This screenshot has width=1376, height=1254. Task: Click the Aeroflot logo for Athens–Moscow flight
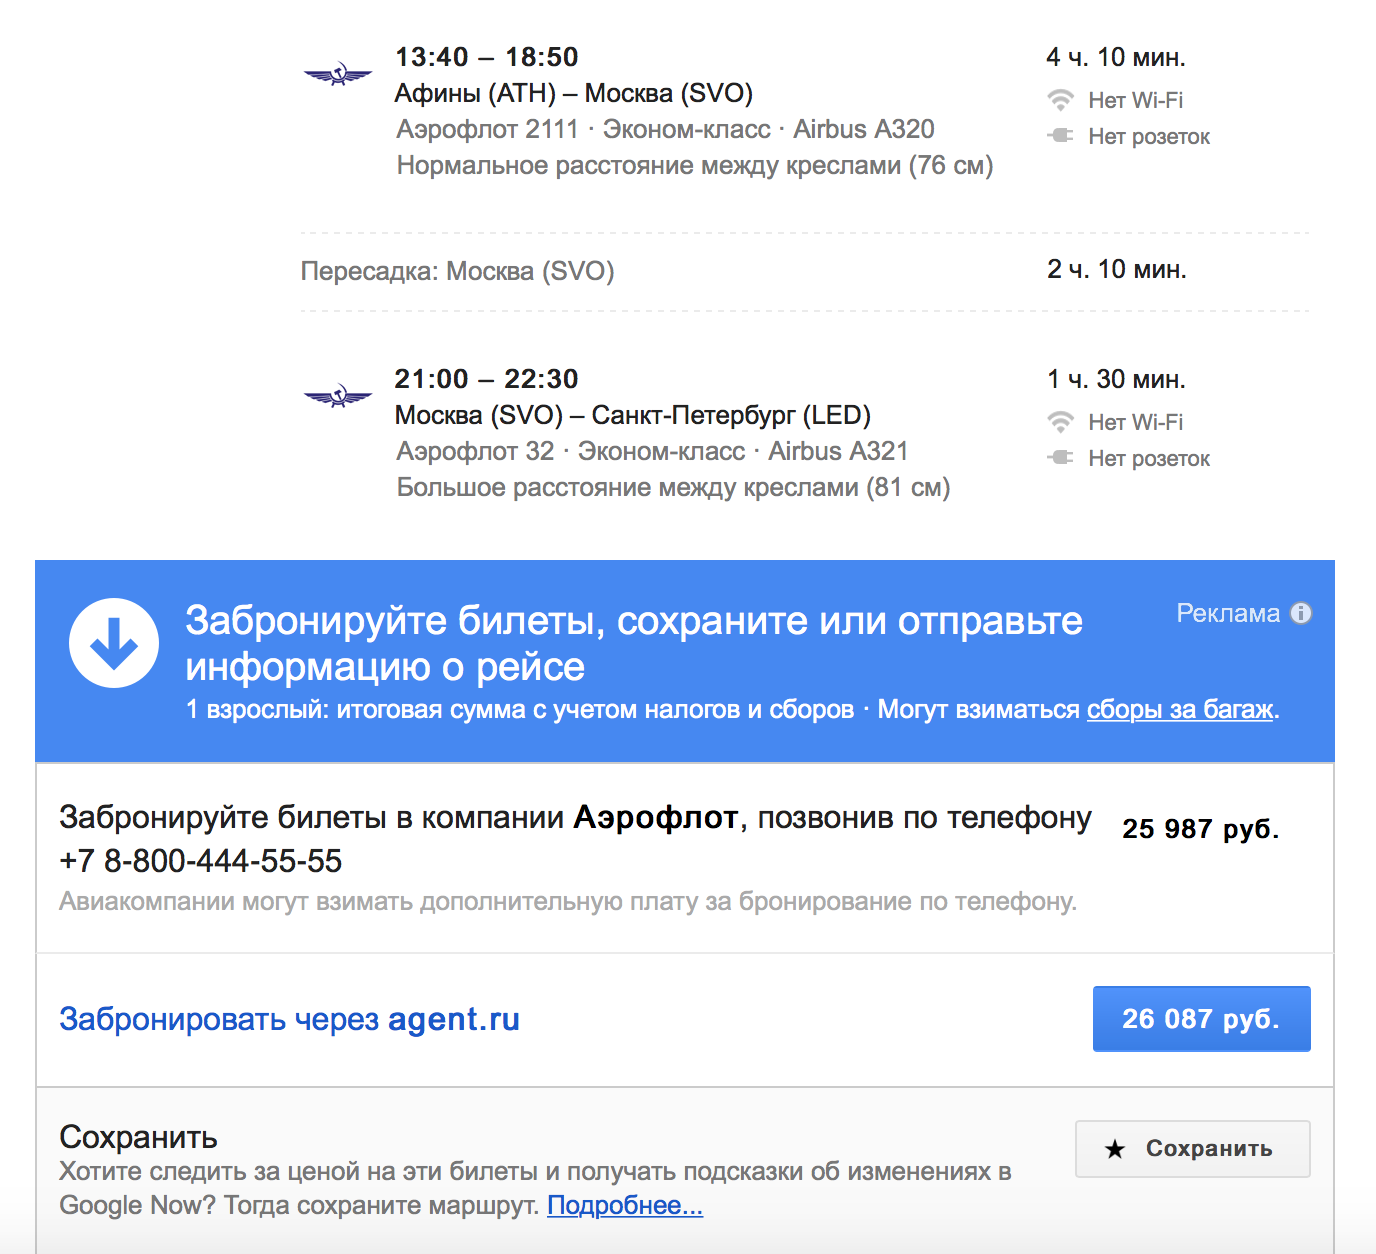338,75
